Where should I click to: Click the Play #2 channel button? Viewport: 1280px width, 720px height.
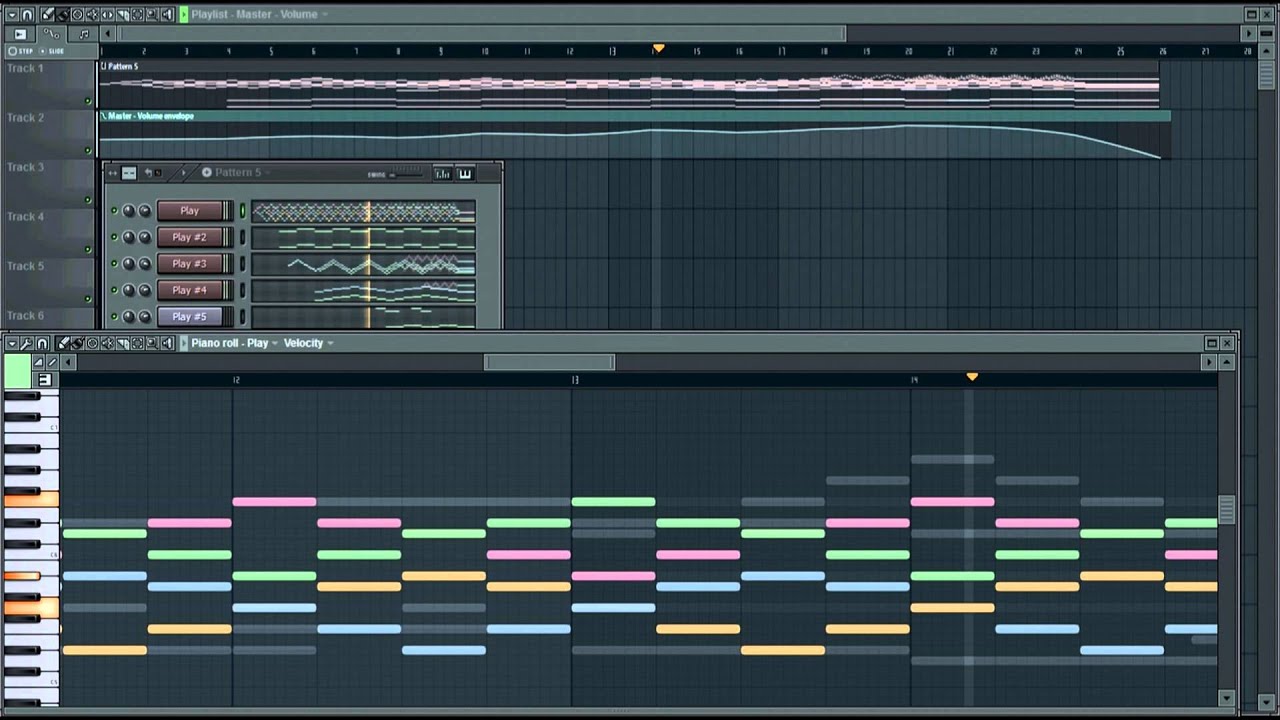click(190, 237)
